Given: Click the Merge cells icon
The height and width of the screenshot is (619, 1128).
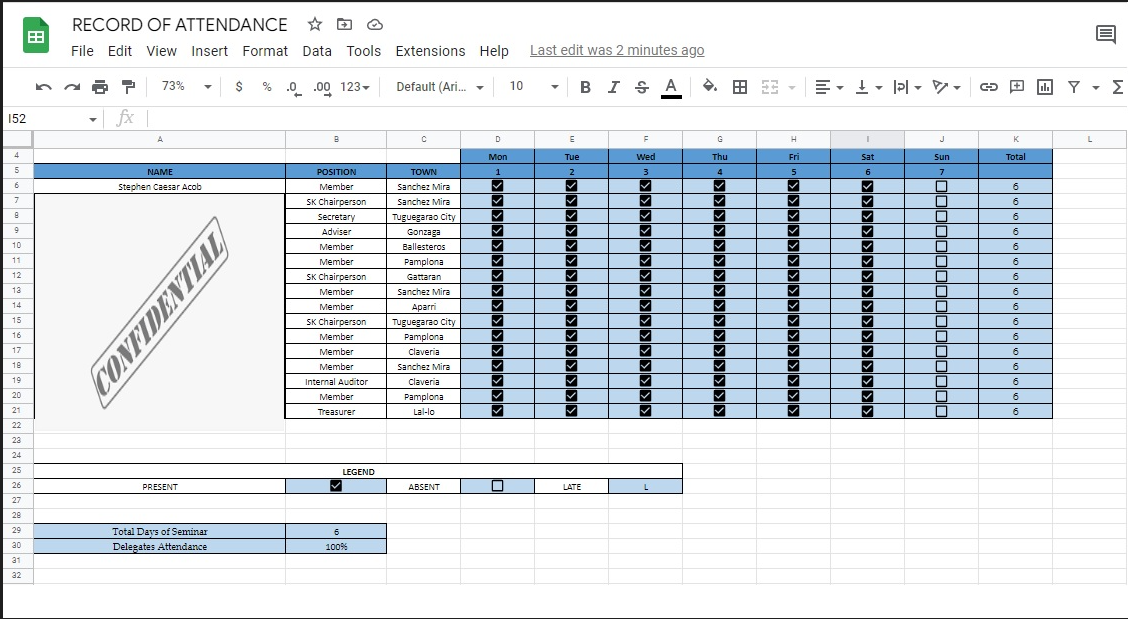Looking at the screenshot, I should [x=770, y=87].
